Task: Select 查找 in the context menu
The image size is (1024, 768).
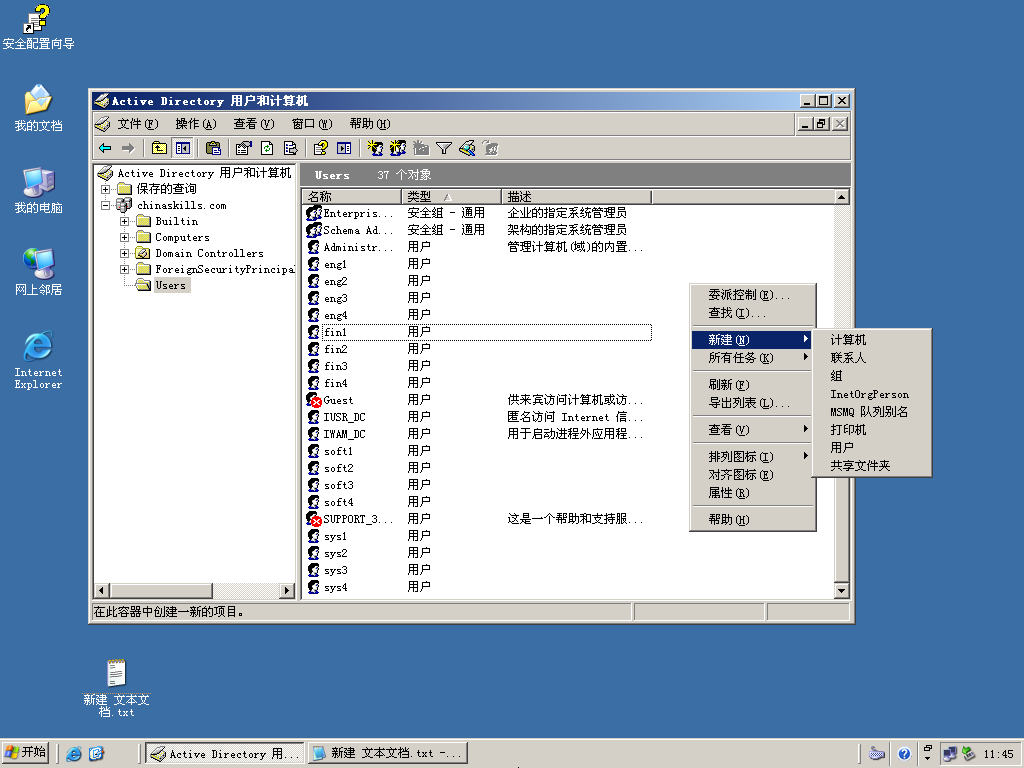Action: 752,313
